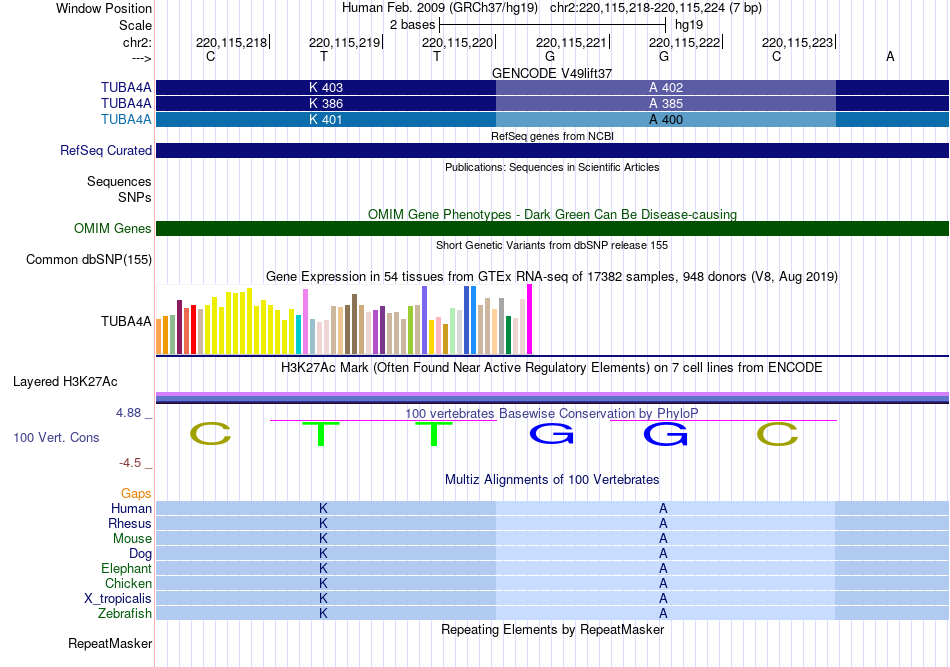Click the Zebrafish alignment row label

[x=125, y=613]
